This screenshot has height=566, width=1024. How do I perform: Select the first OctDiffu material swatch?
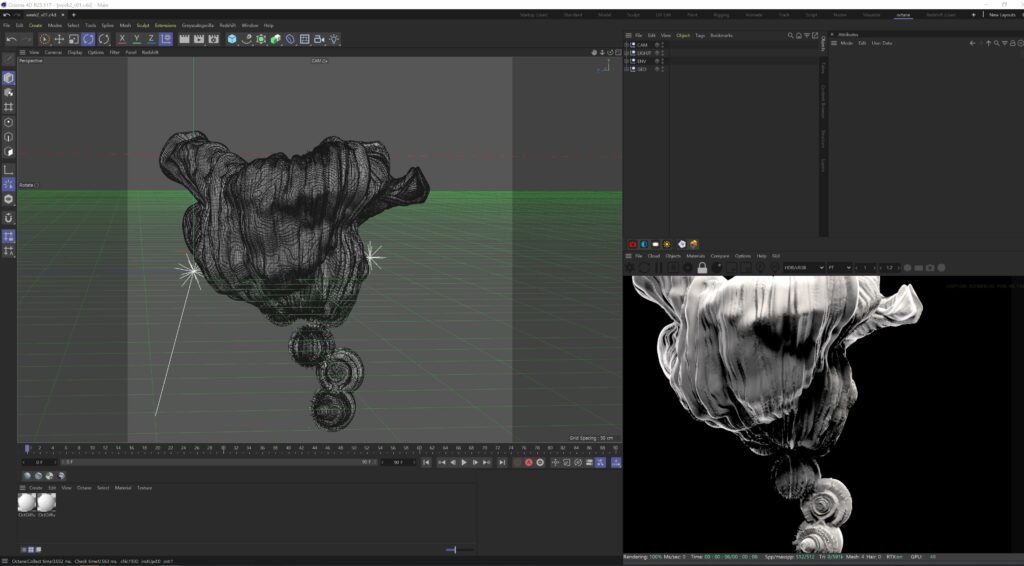(x=27, y=502)
